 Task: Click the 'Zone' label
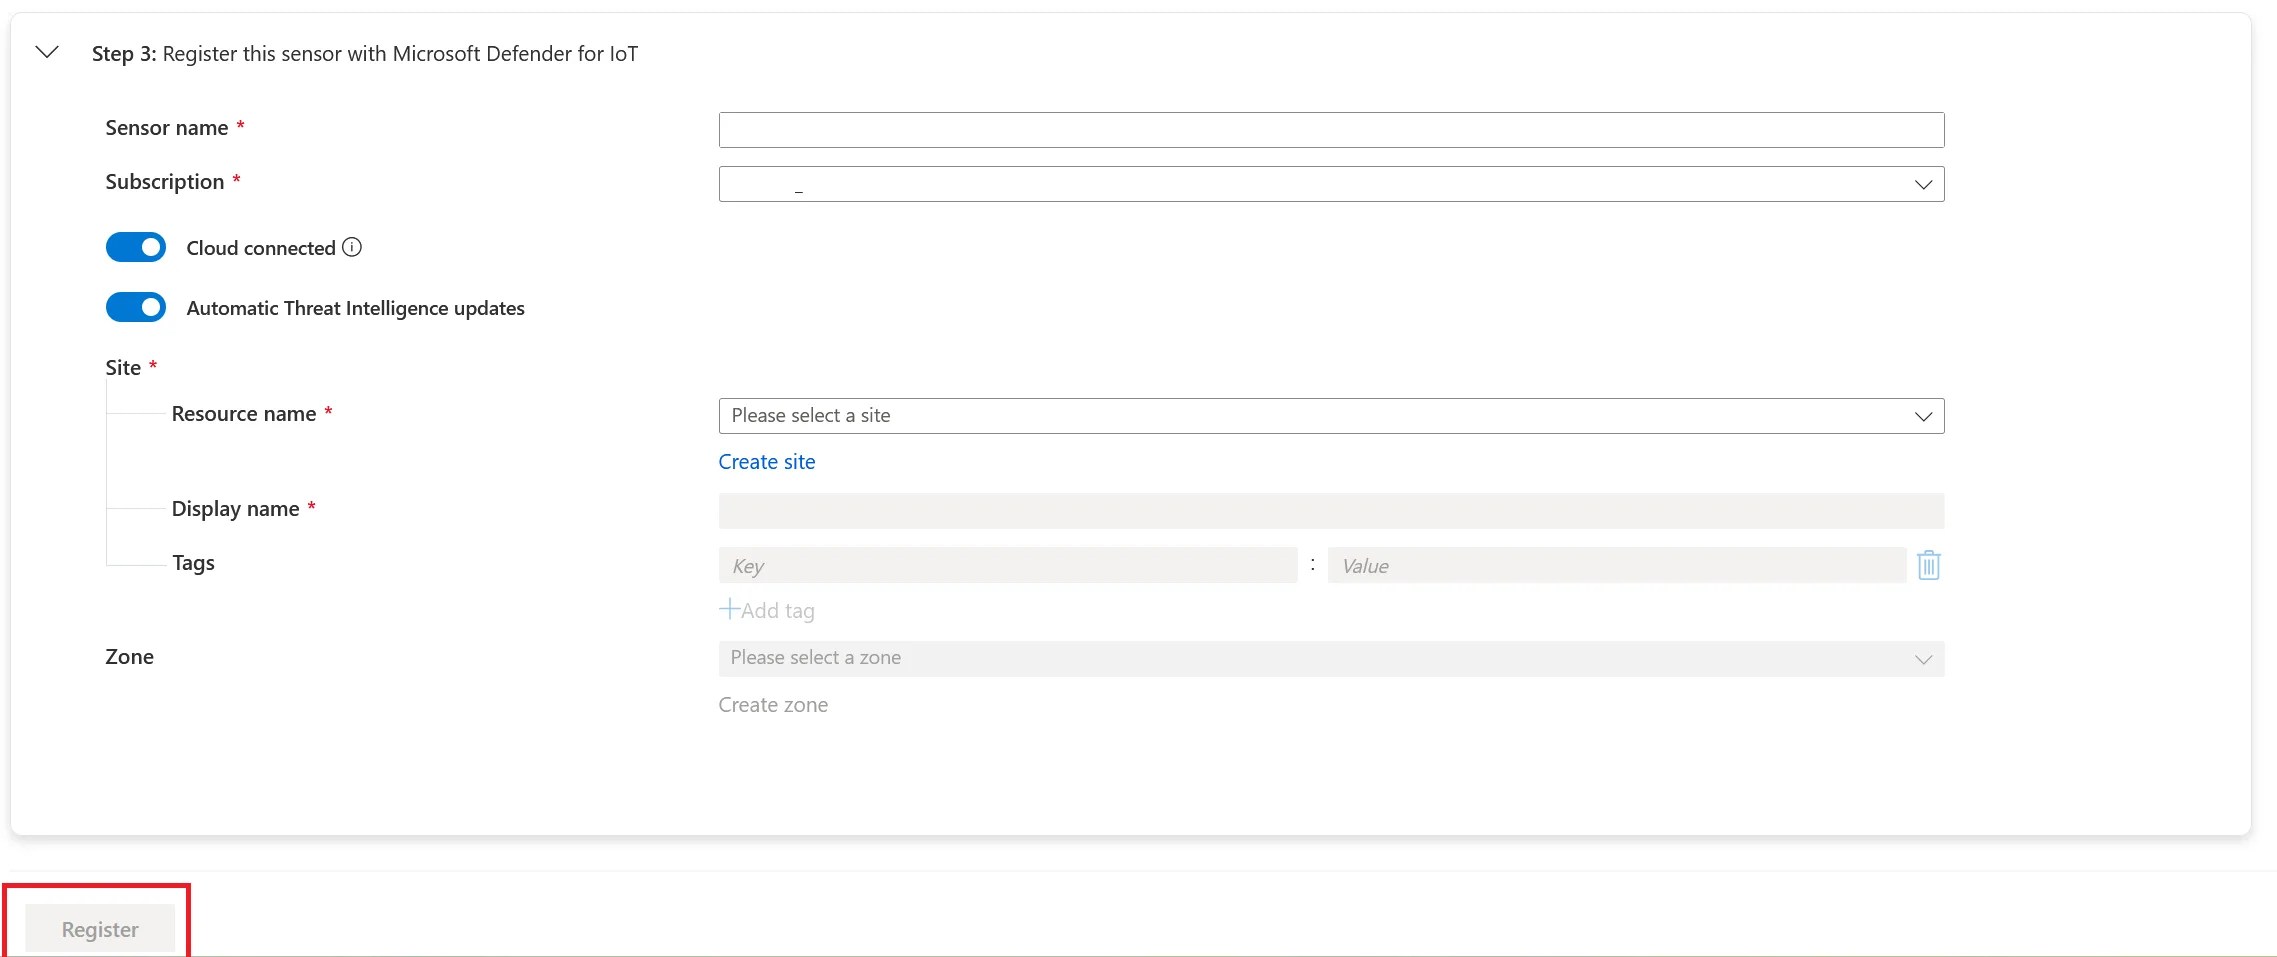pyautogui.click(x=130, y=657)
